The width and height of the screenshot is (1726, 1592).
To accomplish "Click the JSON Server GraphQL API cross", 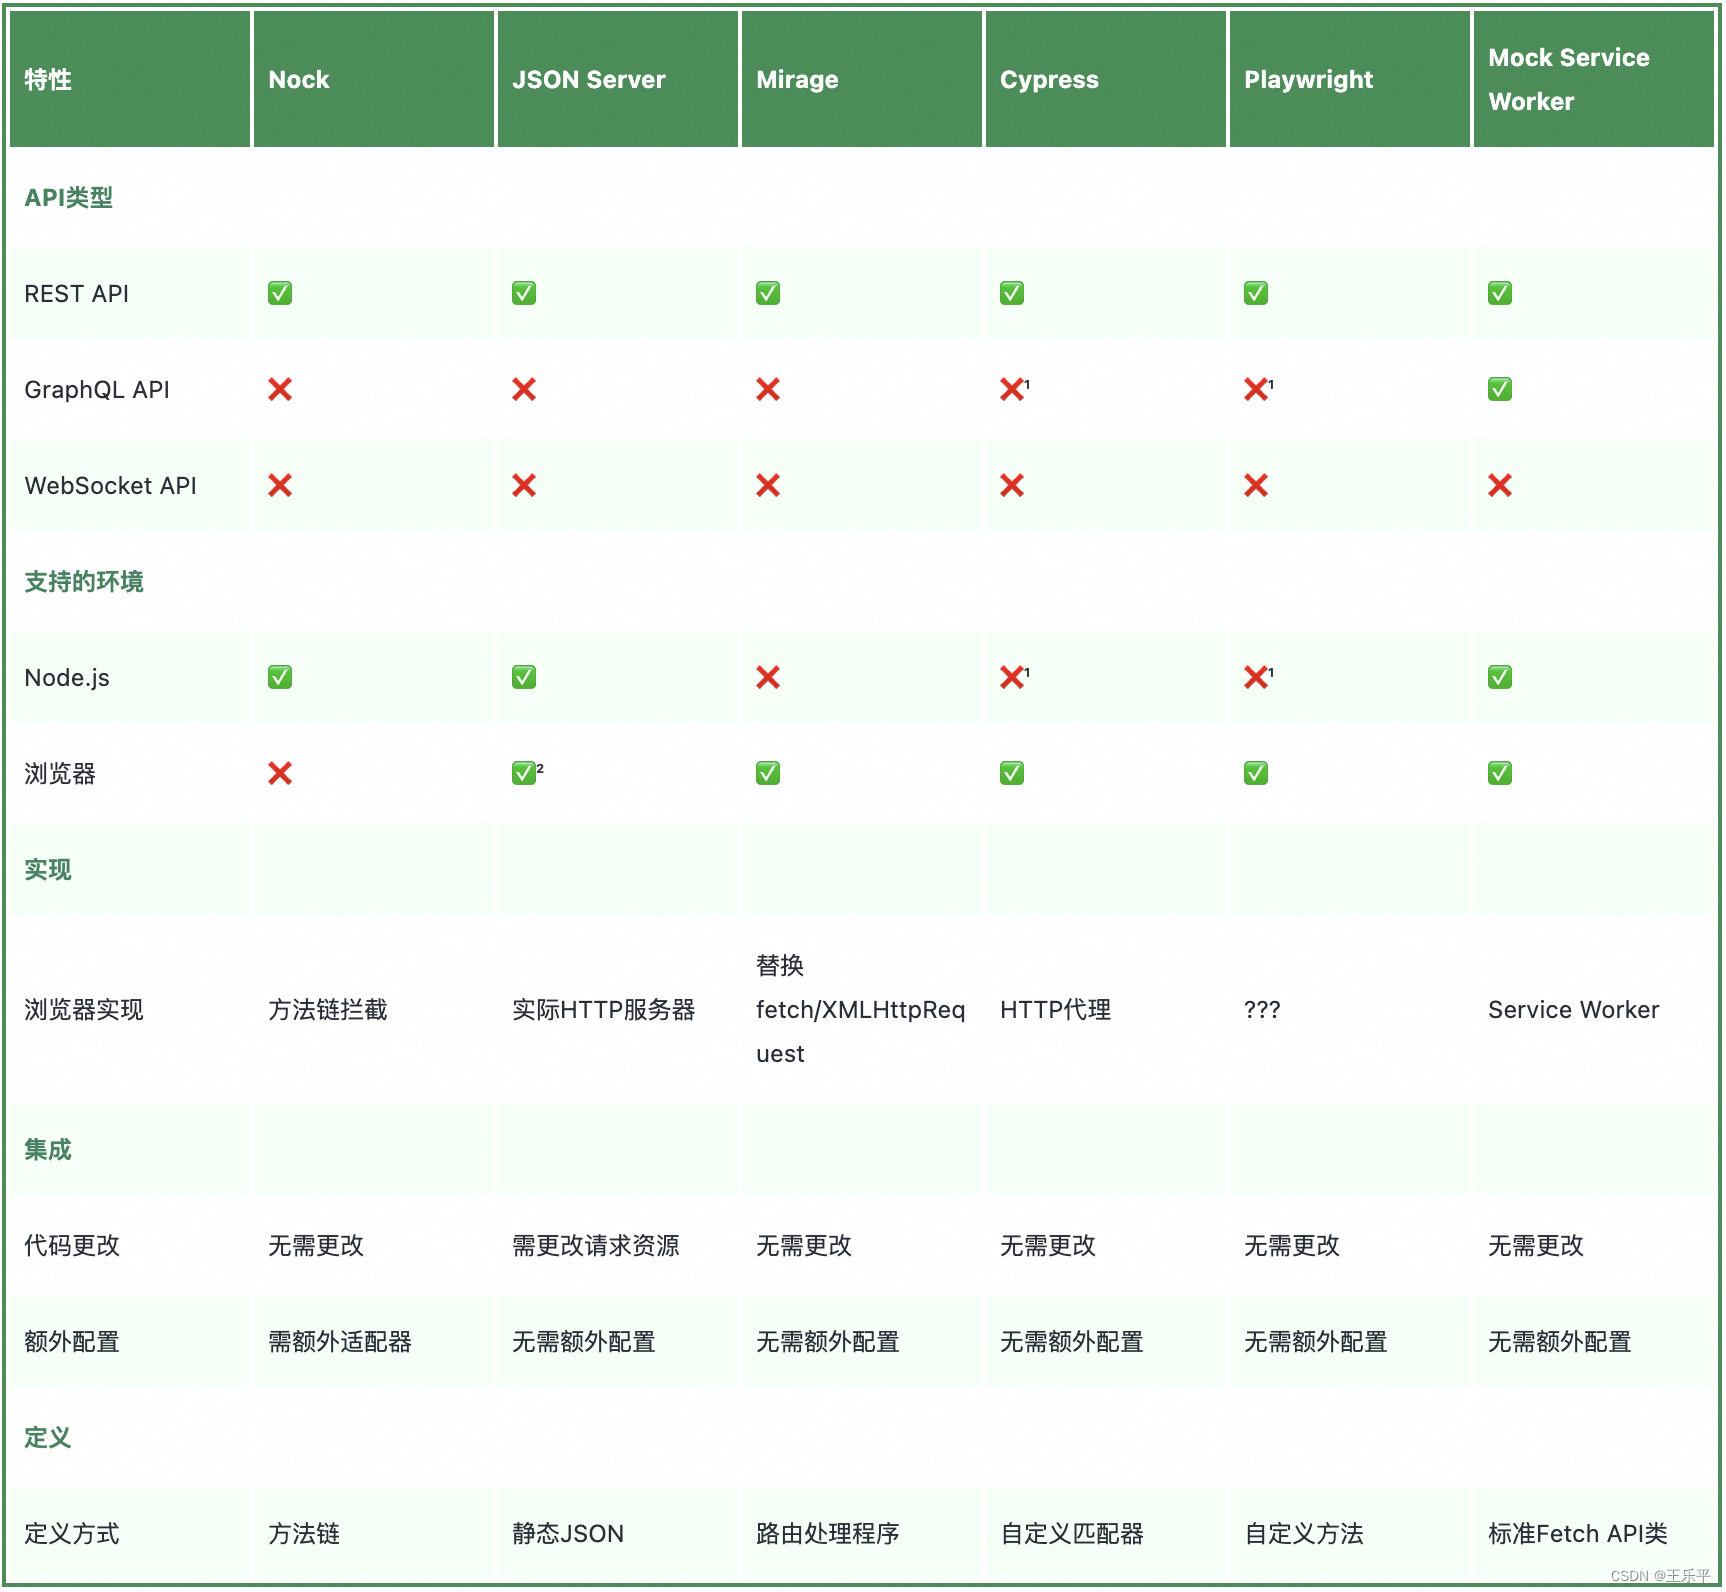I will pos(524,389).
